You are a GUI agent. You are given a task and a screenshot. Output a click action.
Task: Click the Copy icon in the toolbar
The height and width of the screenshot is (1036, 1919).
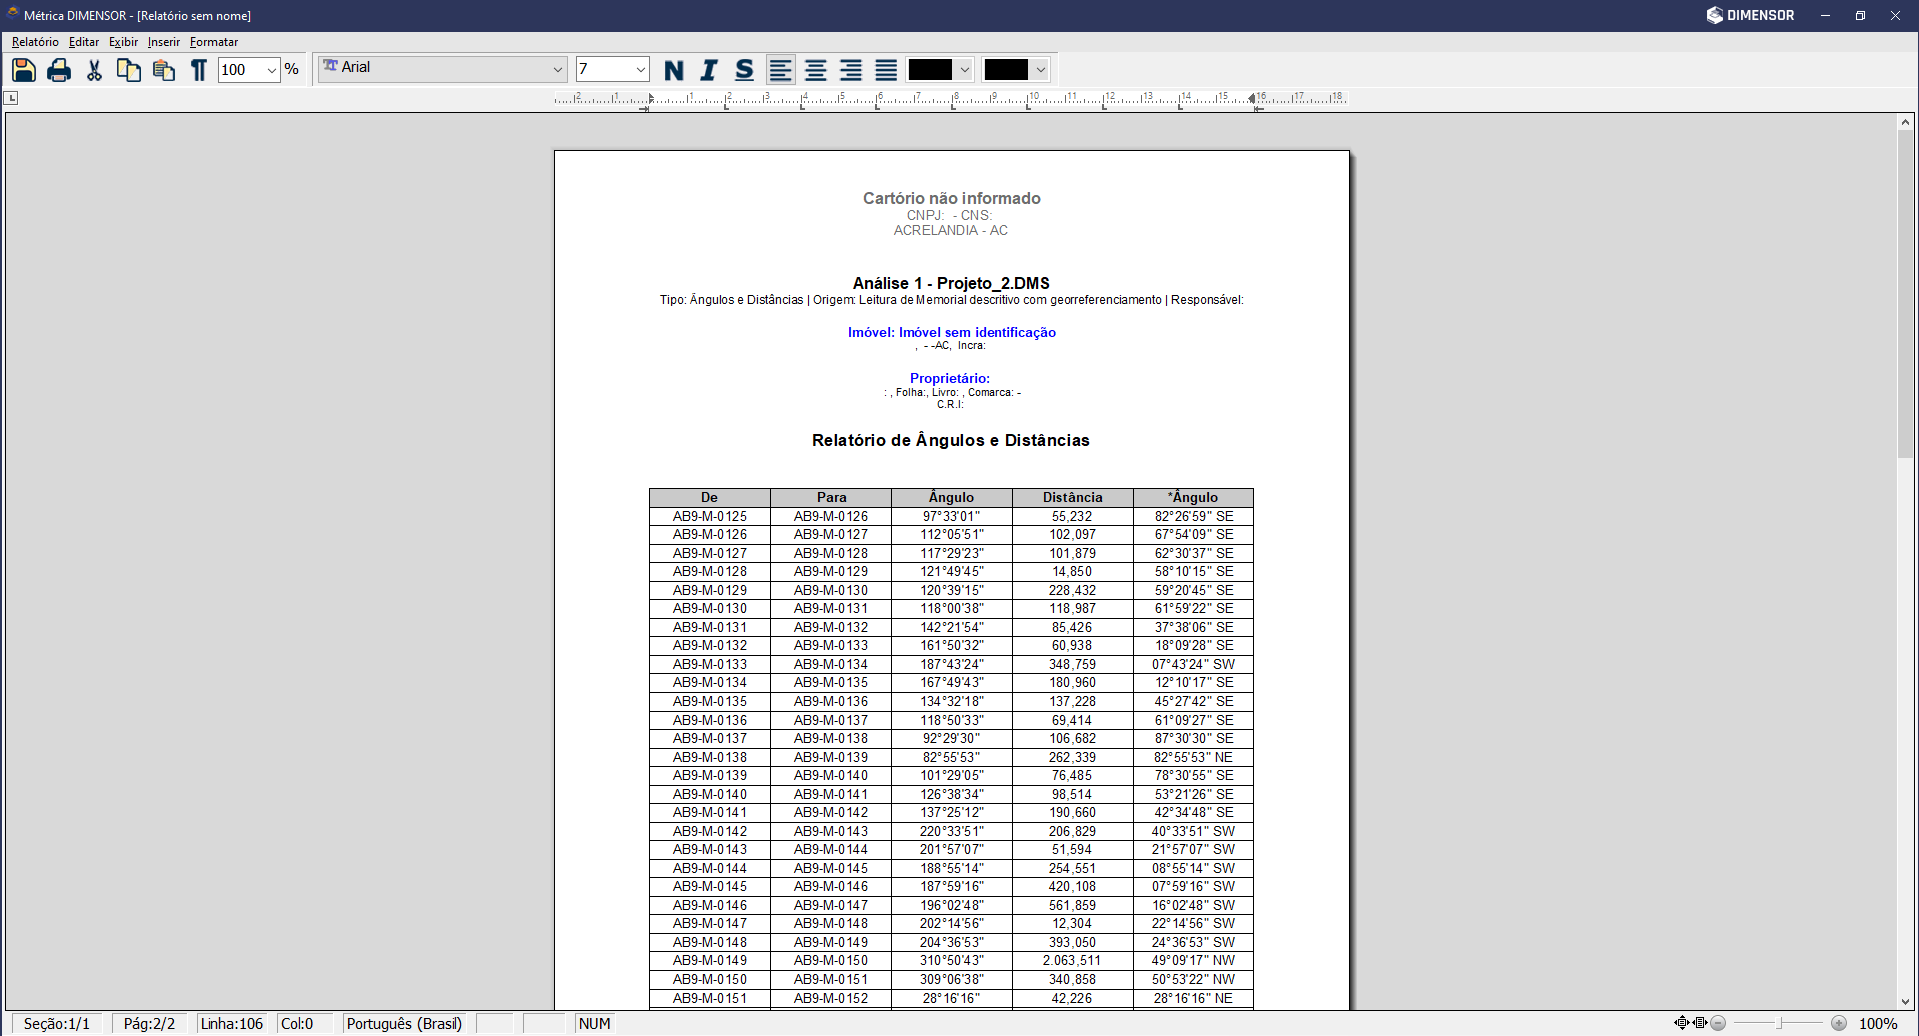pyautogui.click(x=129, y=70)
